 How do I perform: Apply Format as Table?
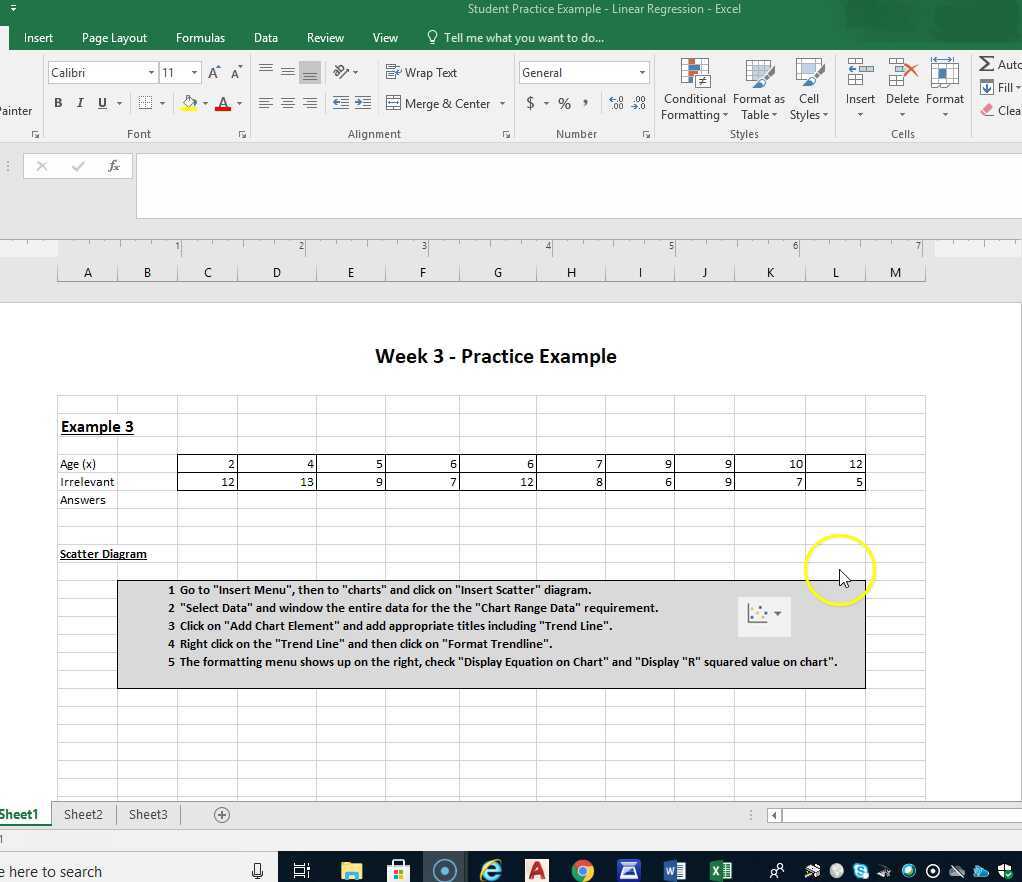coord(758,90)
